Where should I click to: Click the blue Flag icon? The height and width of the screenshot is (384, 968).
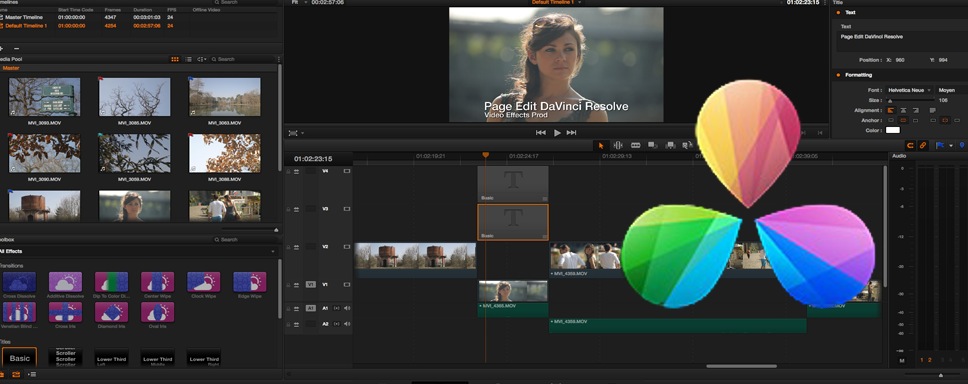[940, 146]
